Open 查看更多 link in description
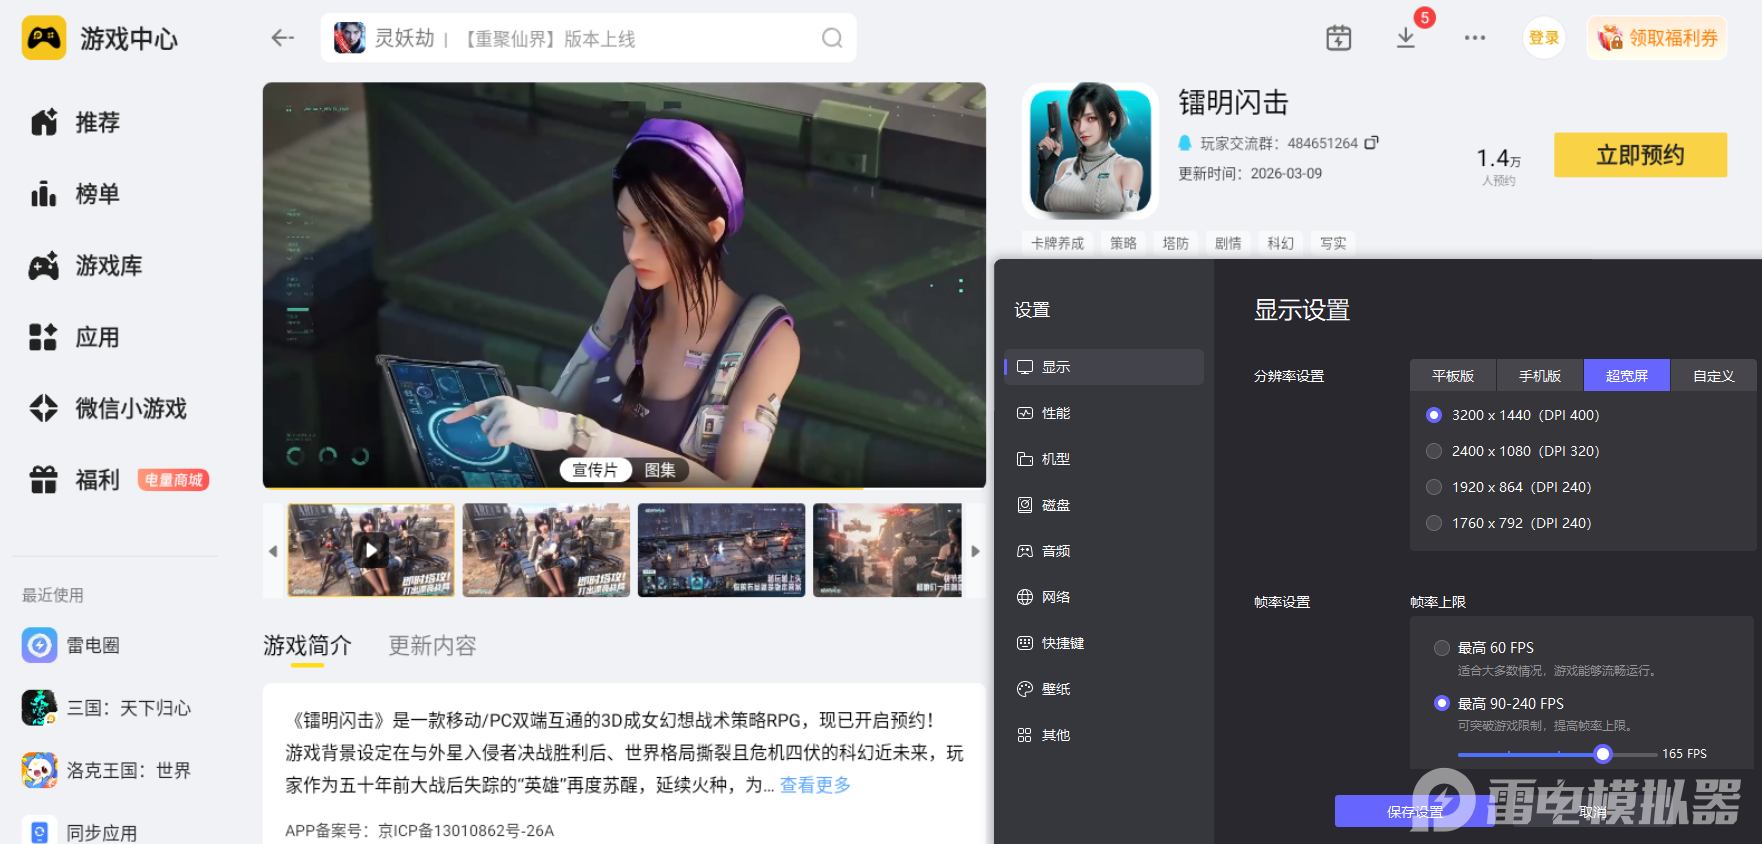This screenshot has height=844, width=1762. tap(815, 785)
